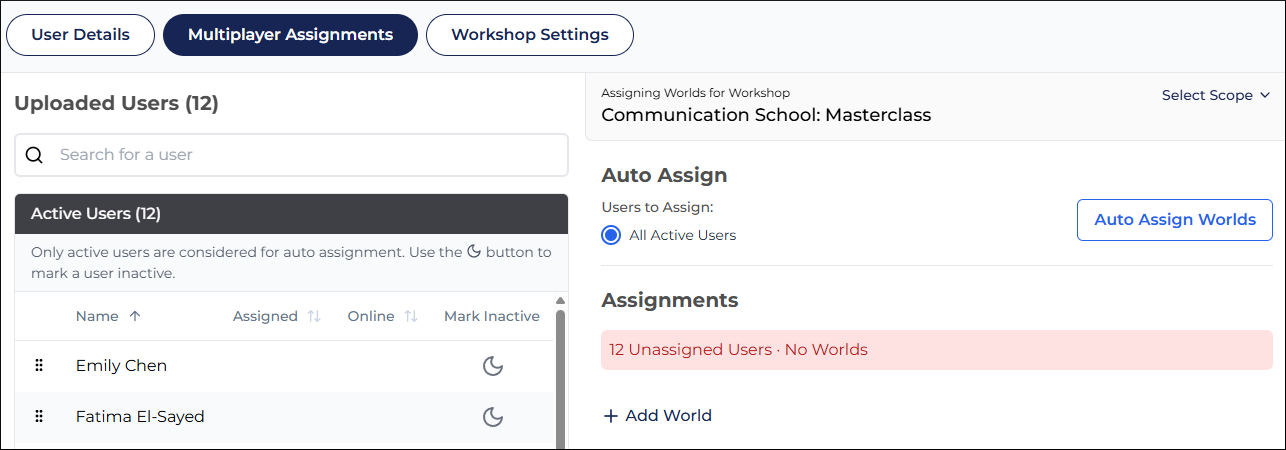The height and width of the screenshot is (450, 1286).
Task: Open the Select Scope dropdown
Action: tap(1215, 95)
